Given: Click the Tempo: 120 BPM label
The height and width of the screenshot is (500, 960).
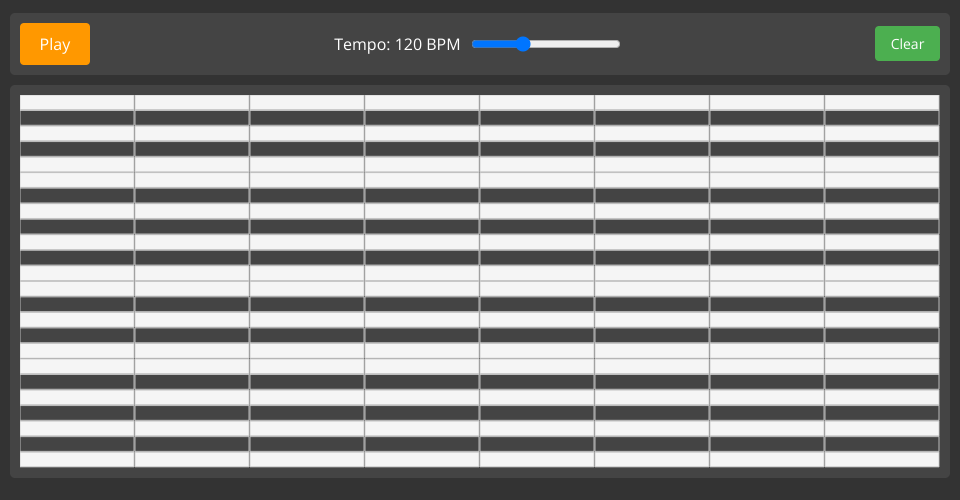Looking at the screenshot, I should point(397,44).
